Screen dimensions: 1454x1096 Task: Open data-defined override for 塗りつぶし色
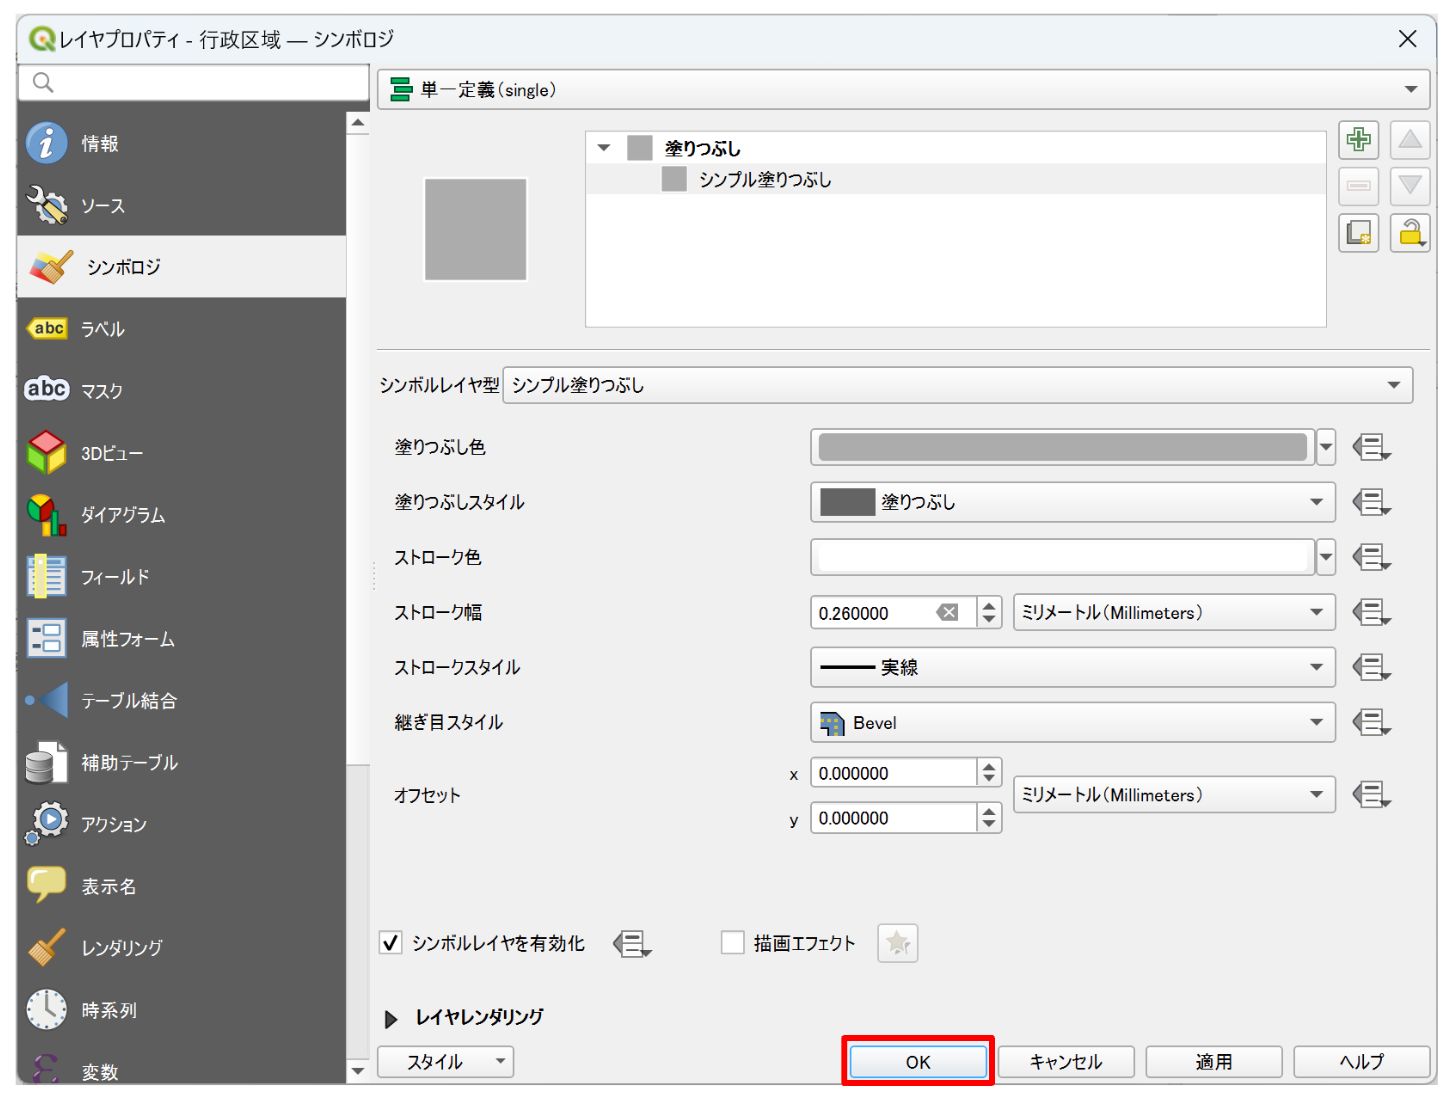coord(1372,447)
